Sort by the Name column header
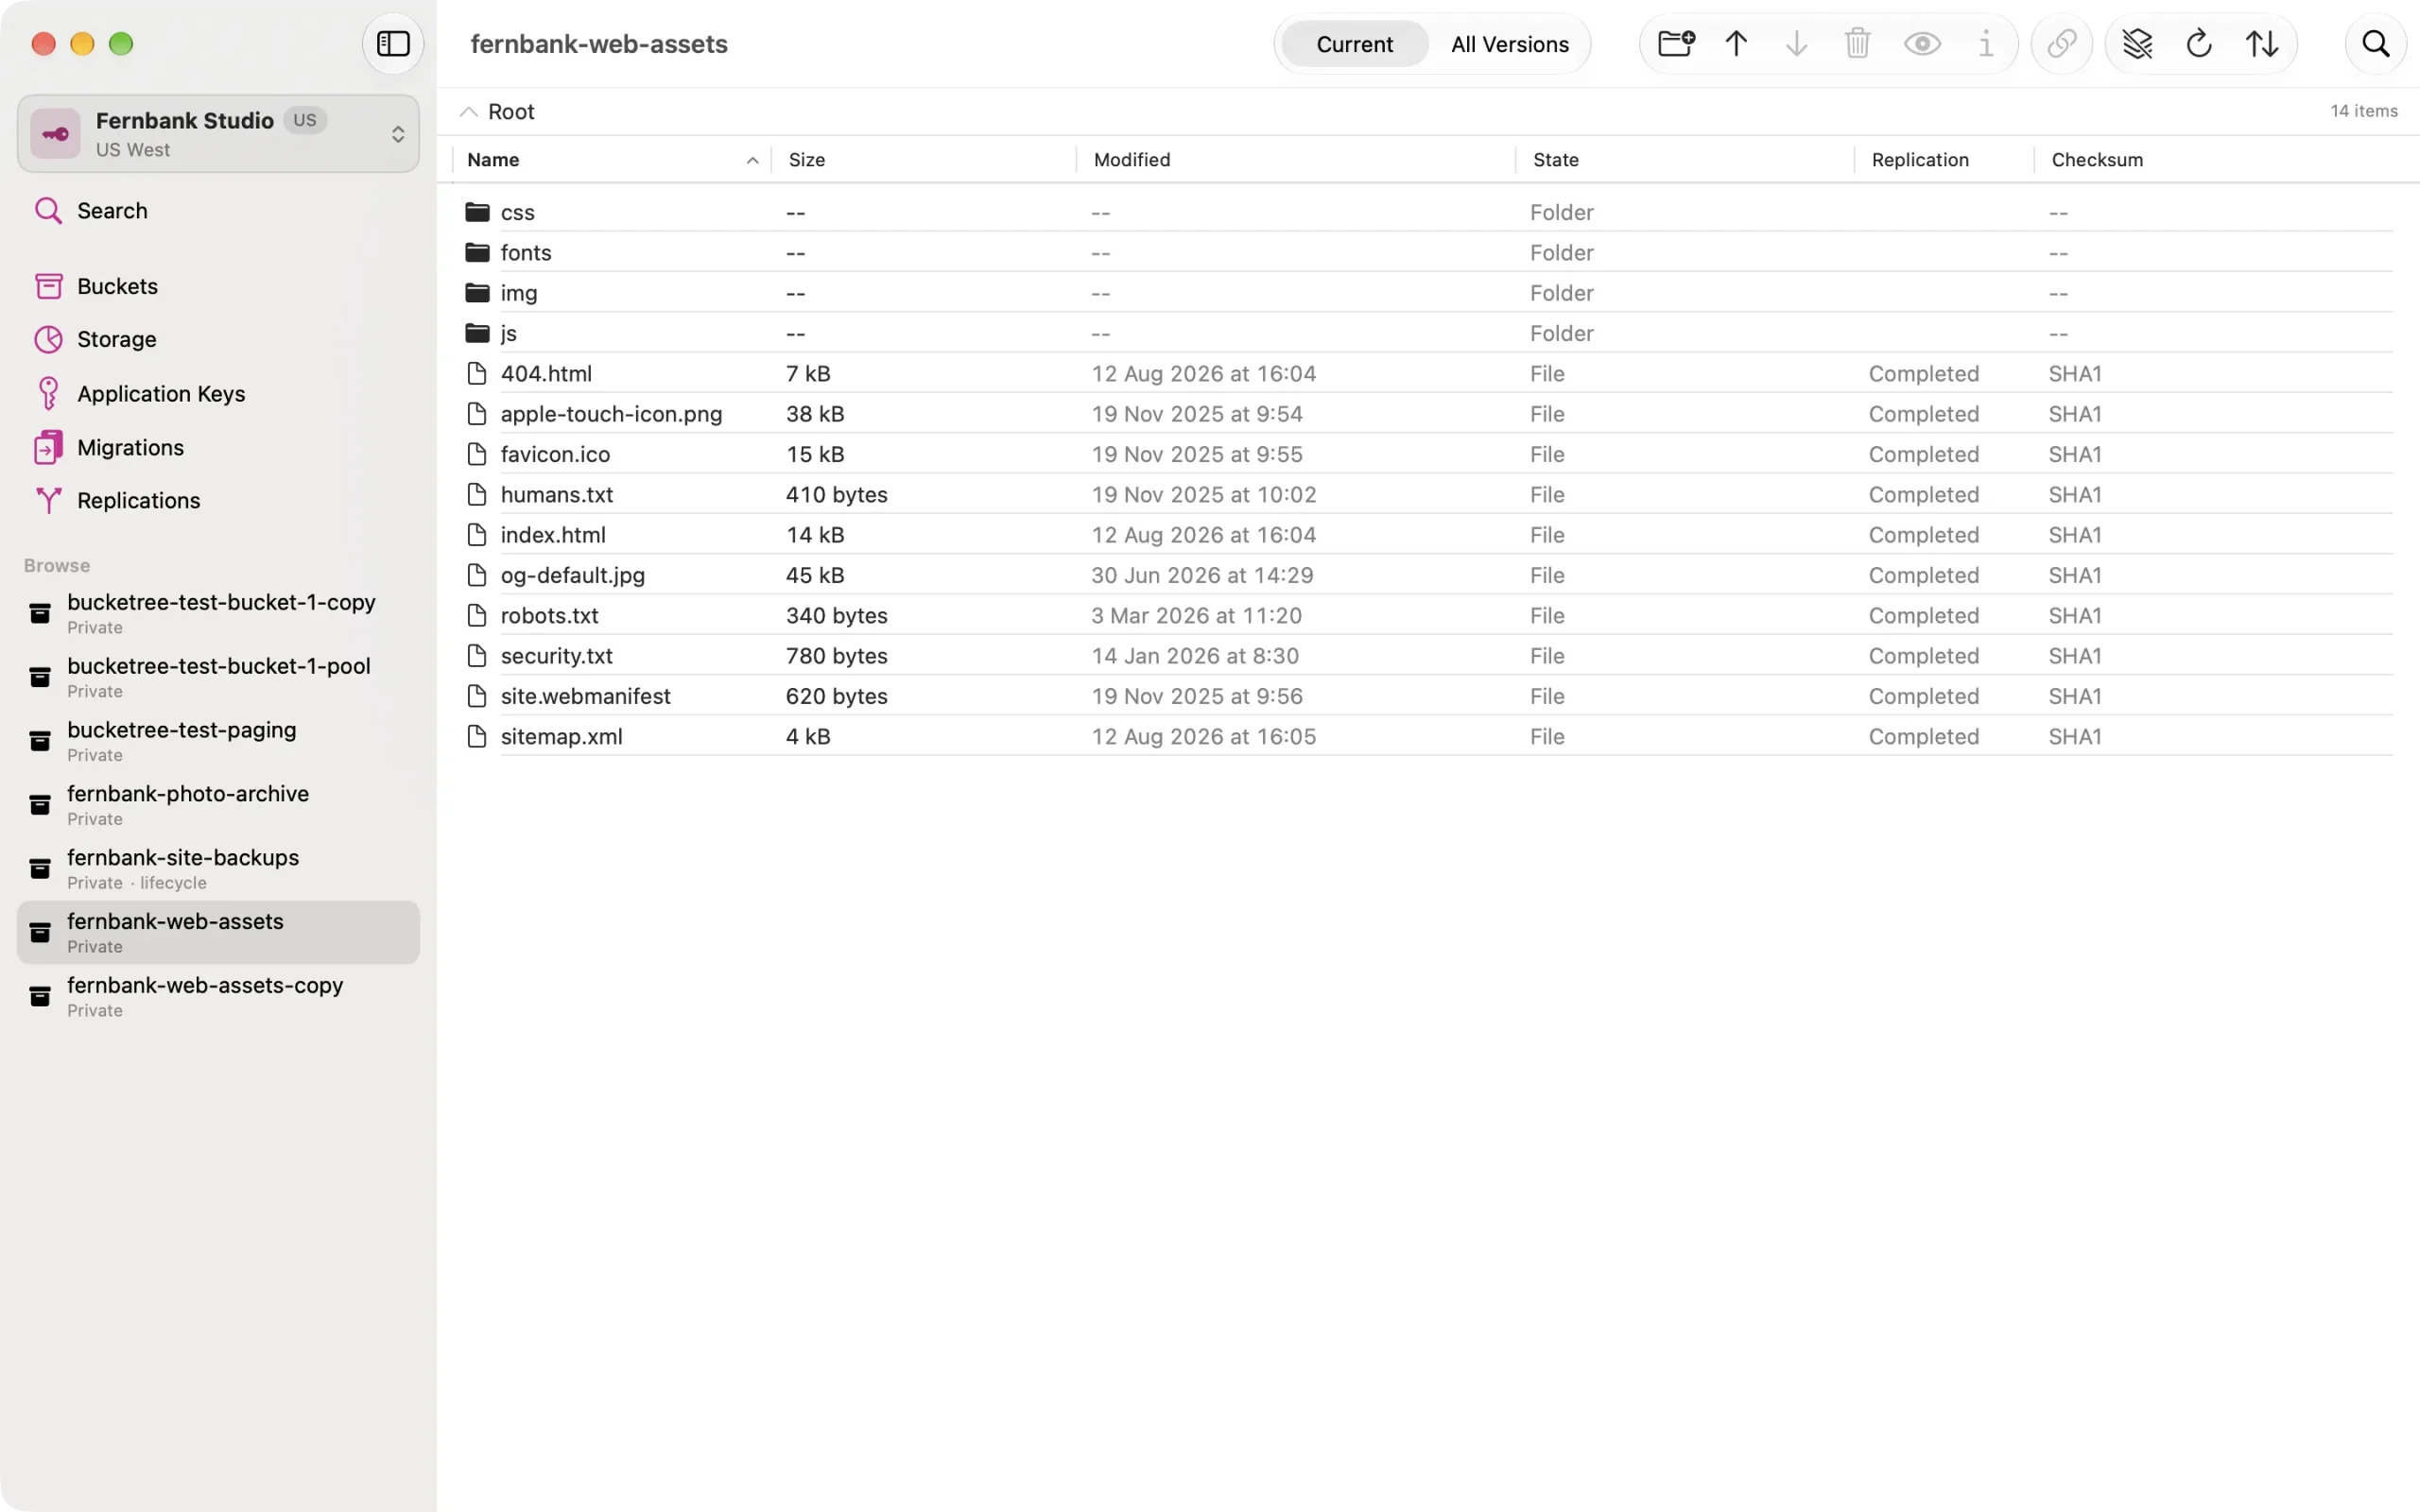 coord(612,160)
